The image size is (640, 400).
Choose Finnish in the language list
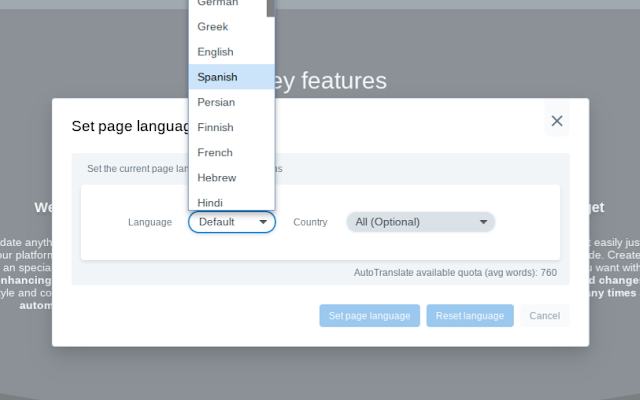pyautogui.click(x=231, y=127)
